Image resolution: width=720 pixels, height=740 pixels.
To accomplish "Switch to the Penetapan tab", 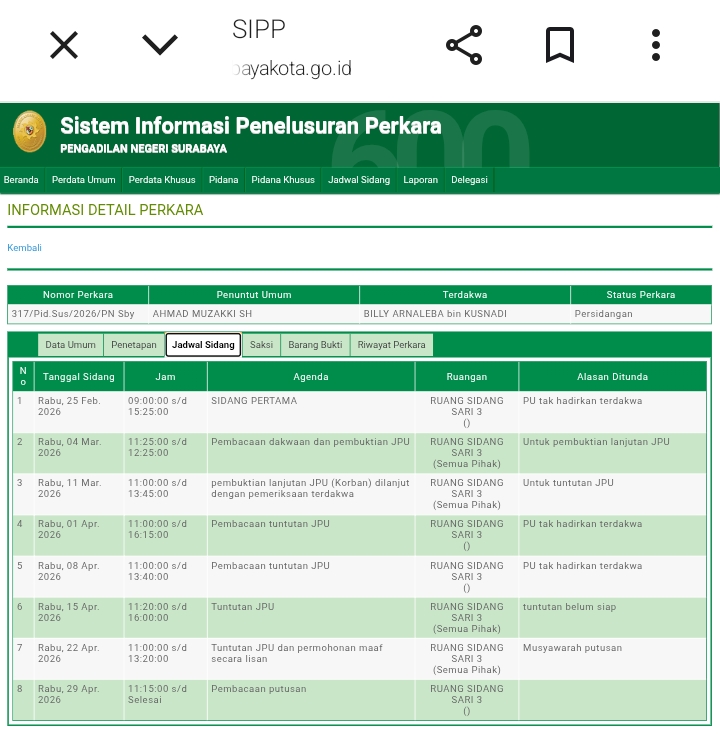I will 134,345.
